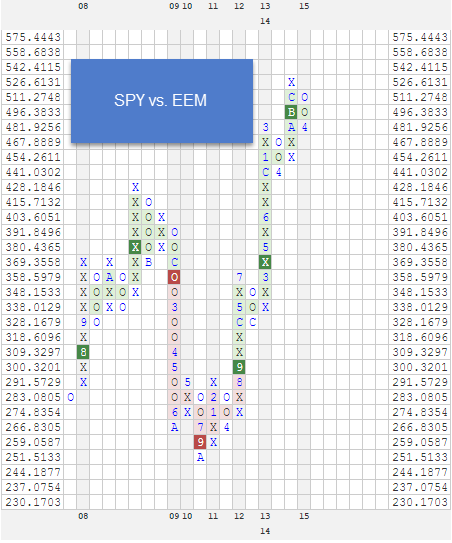The height and width of the screenshot is (543, 452).
Task: Select 542.4115 on the left price axis
Action: pos(33,67)
